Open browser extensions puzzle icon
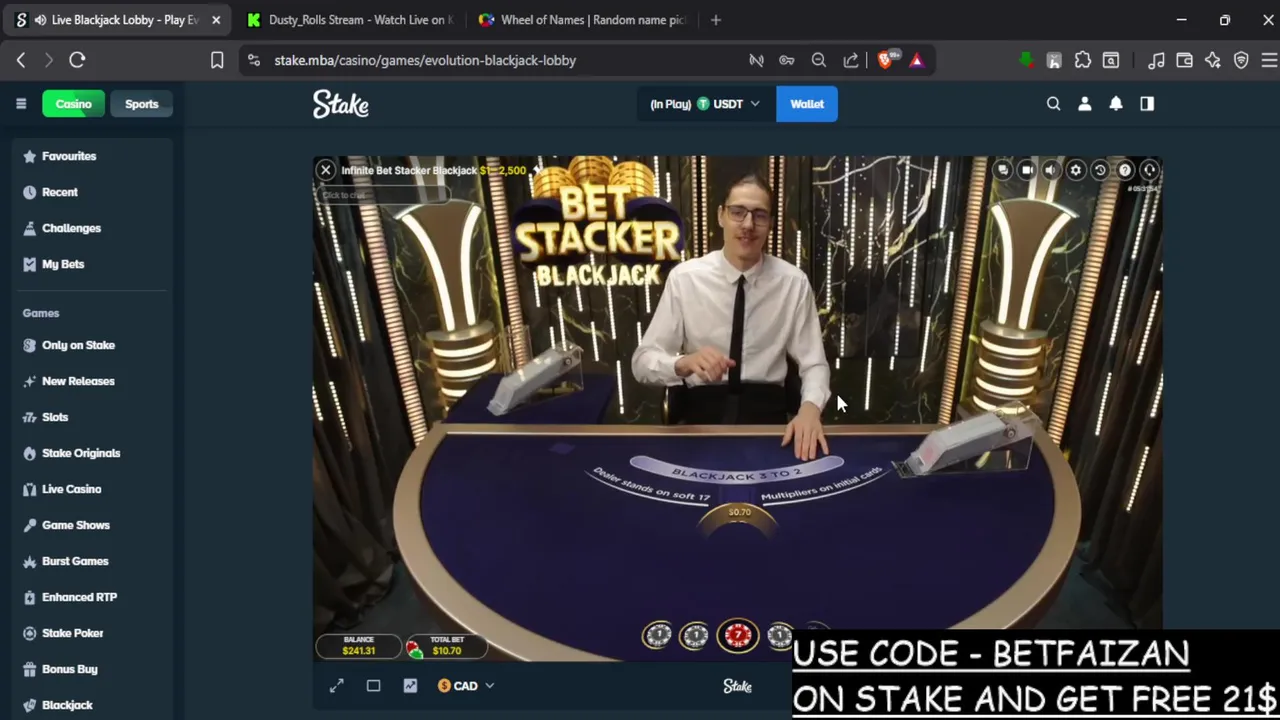The width and height of the screenshot is (1280, 720). click(1083, 60)
